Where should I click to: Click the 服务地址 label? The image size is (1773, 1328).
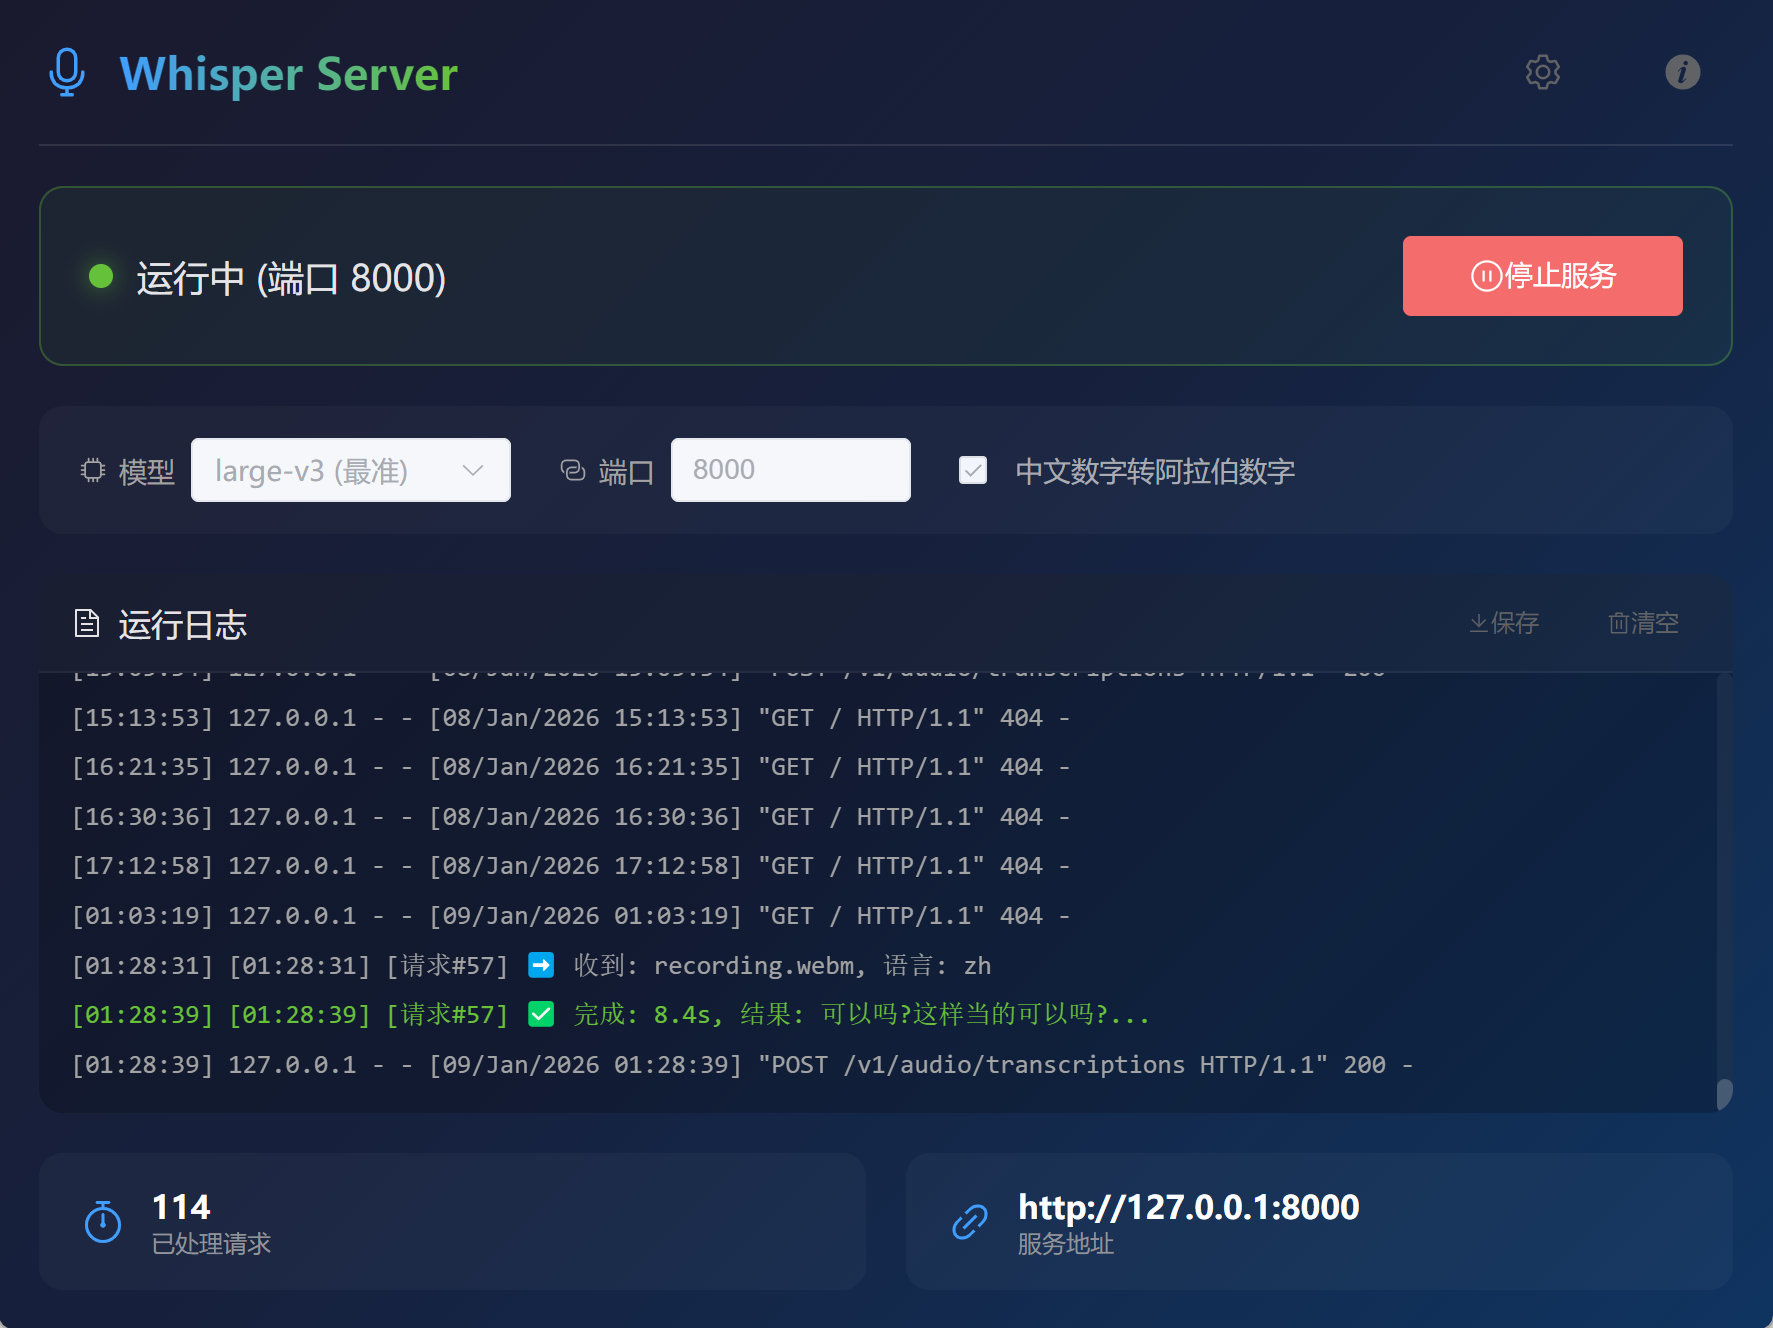(x=1066, y=1244)
